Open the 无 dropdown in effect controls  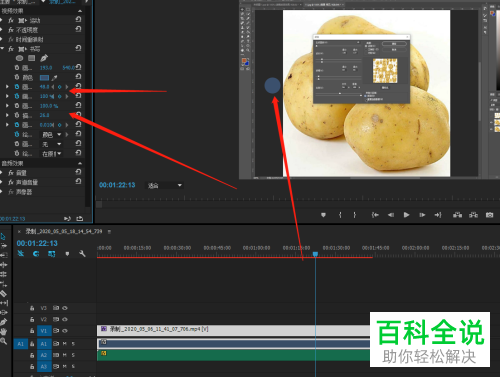coord(52,144)
